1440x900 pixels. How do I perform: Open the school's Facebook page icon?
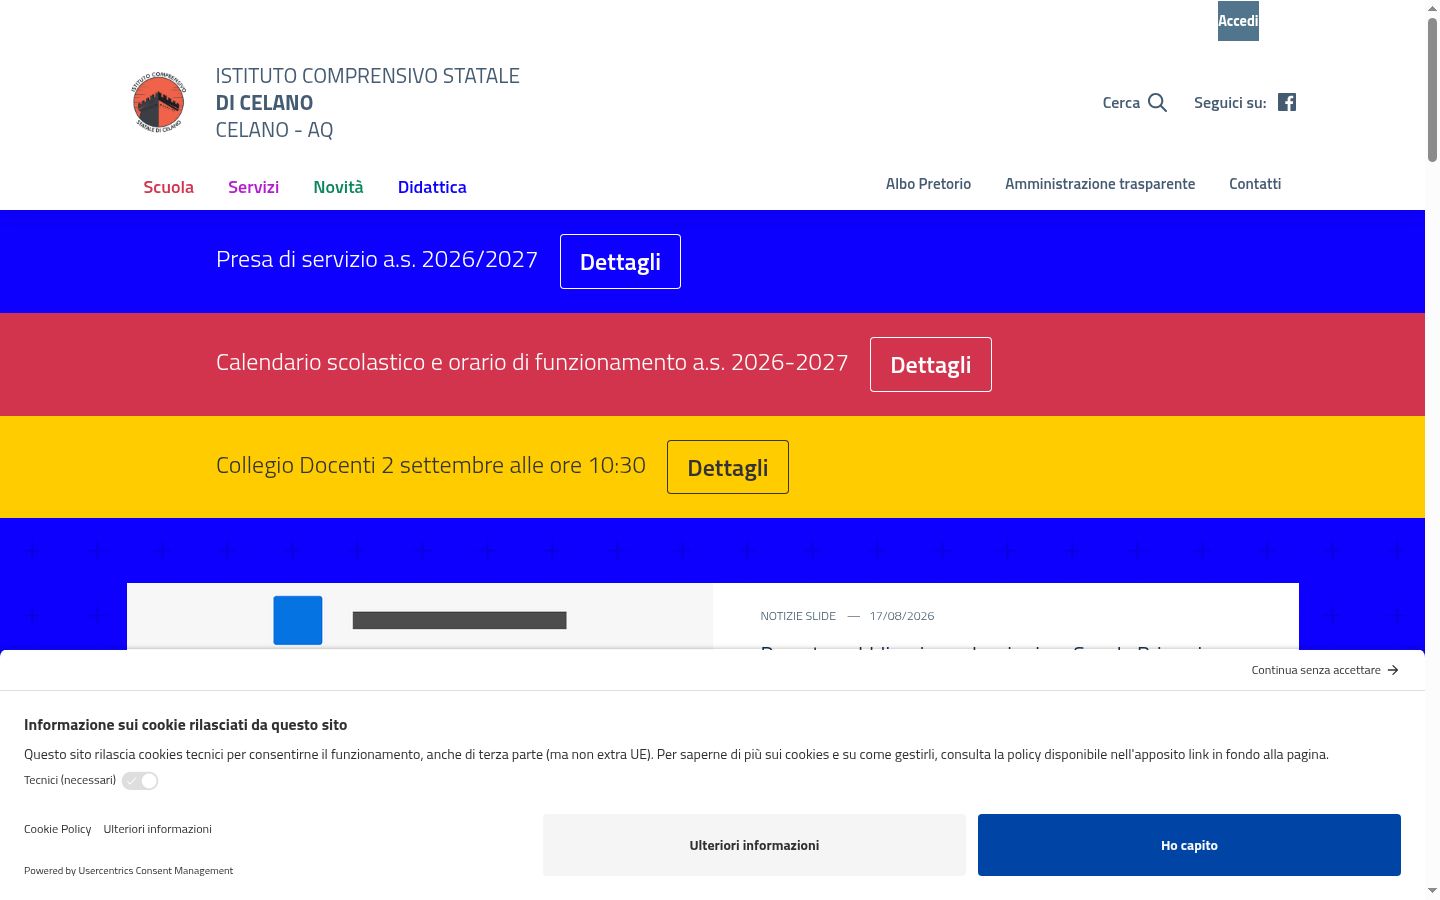(x=1287, y=102)
